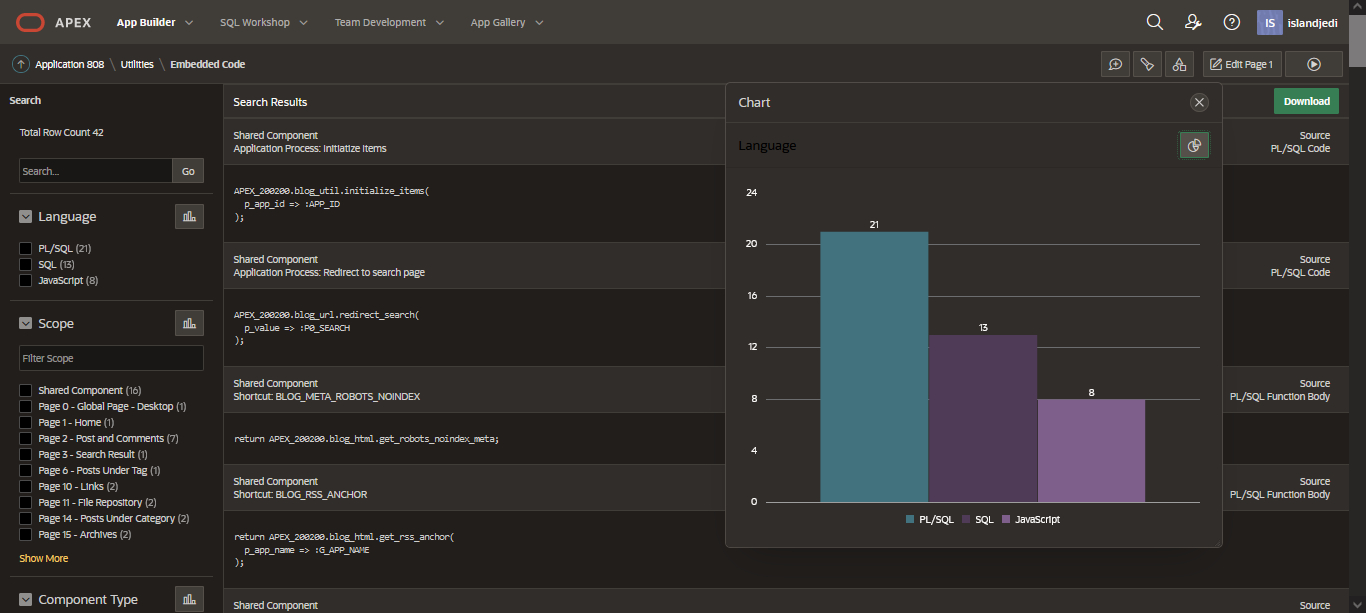The width and height of the screenshot is (1366, 613).
Task: Open the Team Development menu
Action: point(380,22)
